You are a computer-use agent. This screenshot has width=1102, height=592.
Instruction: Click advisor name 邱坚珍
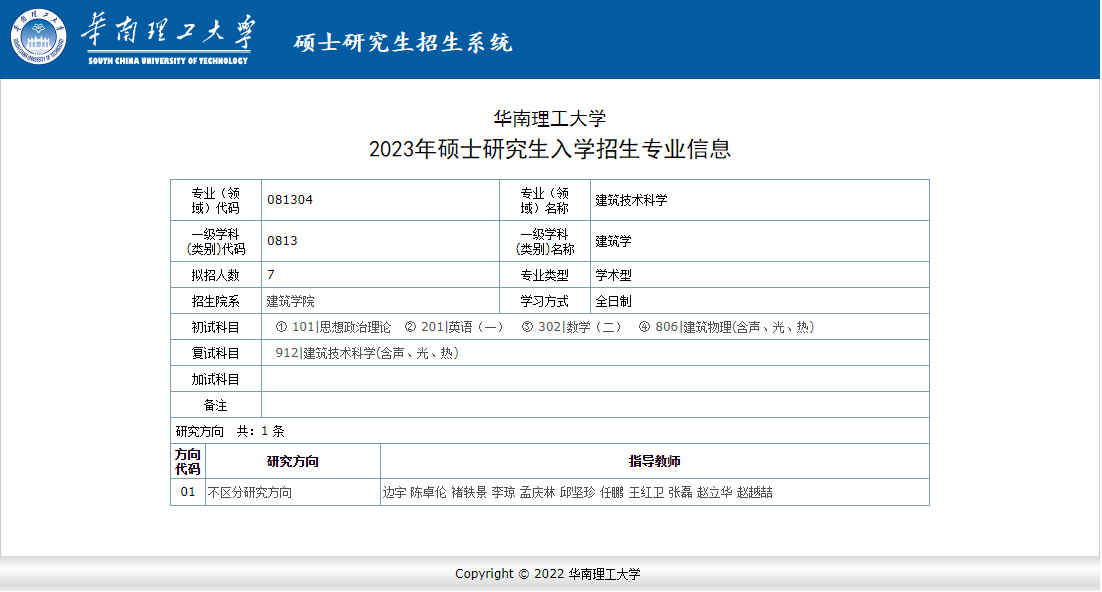[578, 492]
